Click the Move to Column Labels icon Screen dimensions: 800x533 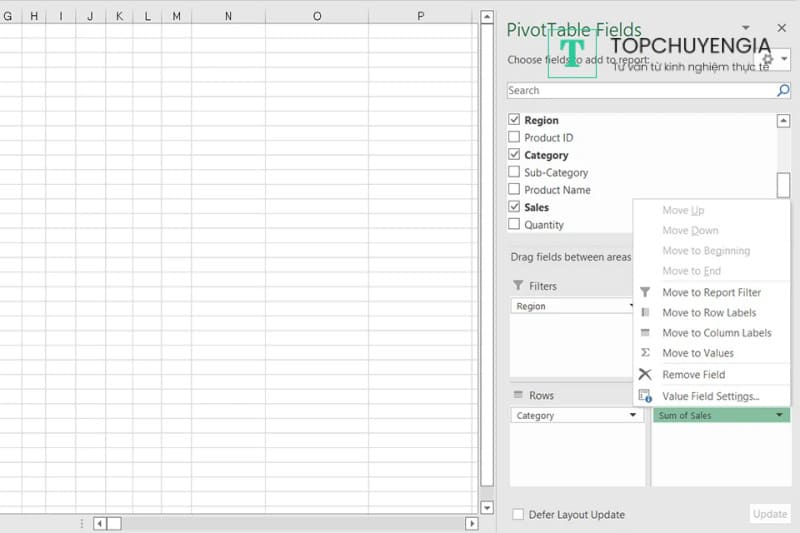(x=645, y=333)
